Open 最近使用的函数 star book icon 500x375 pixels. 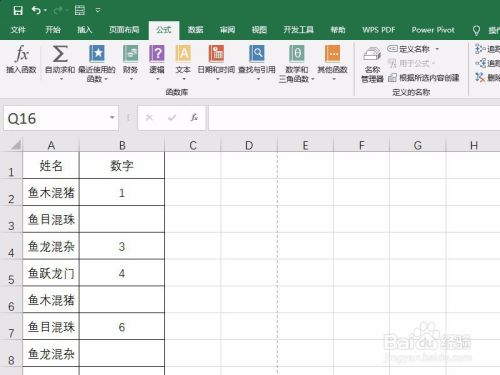coord(97,54)
